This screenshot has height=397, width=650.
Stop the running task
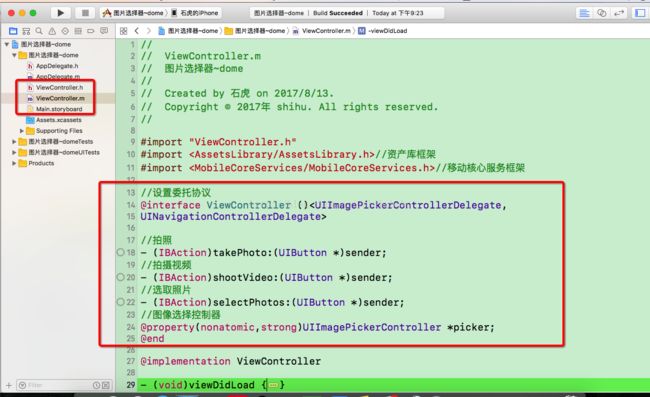(85, 13)
